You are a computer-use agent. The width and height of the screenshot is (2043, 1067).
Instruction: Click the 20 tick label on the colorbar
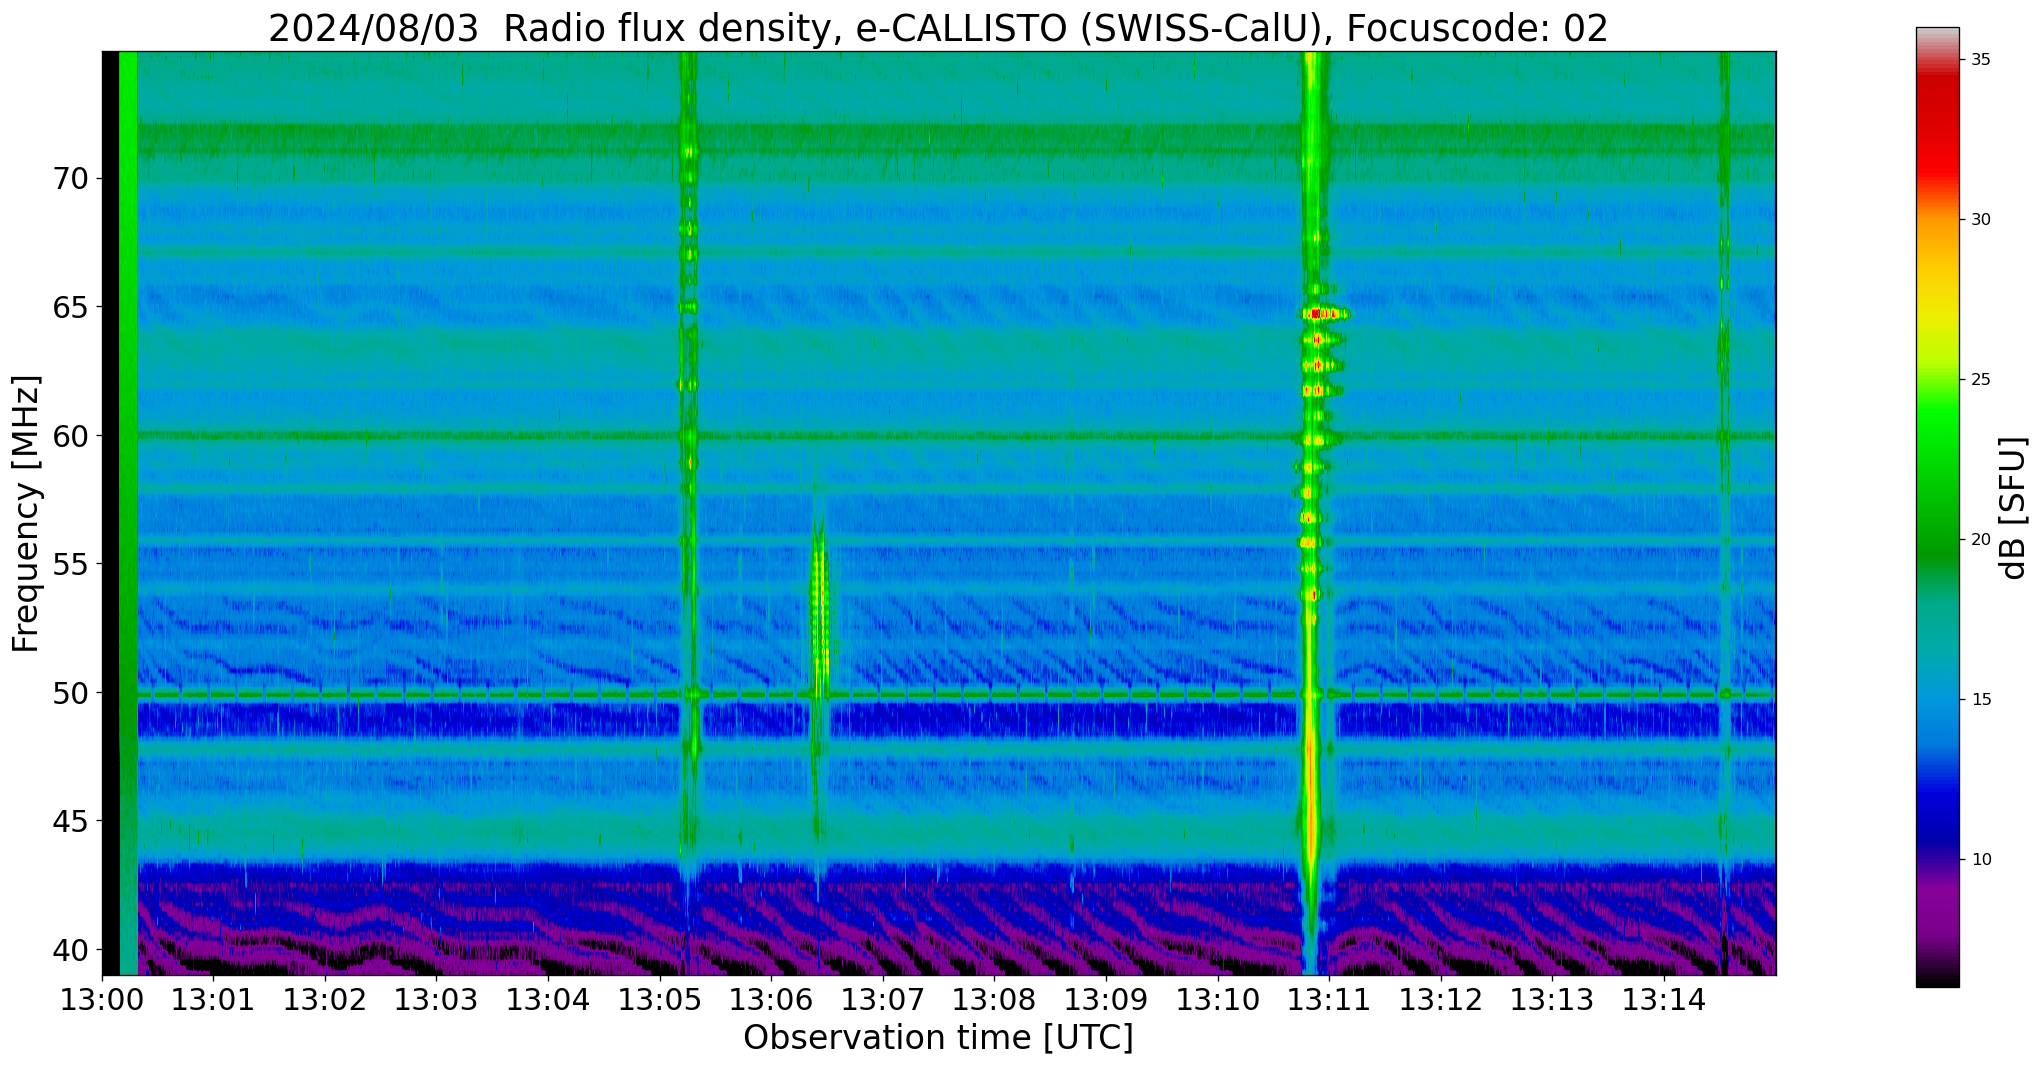click(1980, 539)
